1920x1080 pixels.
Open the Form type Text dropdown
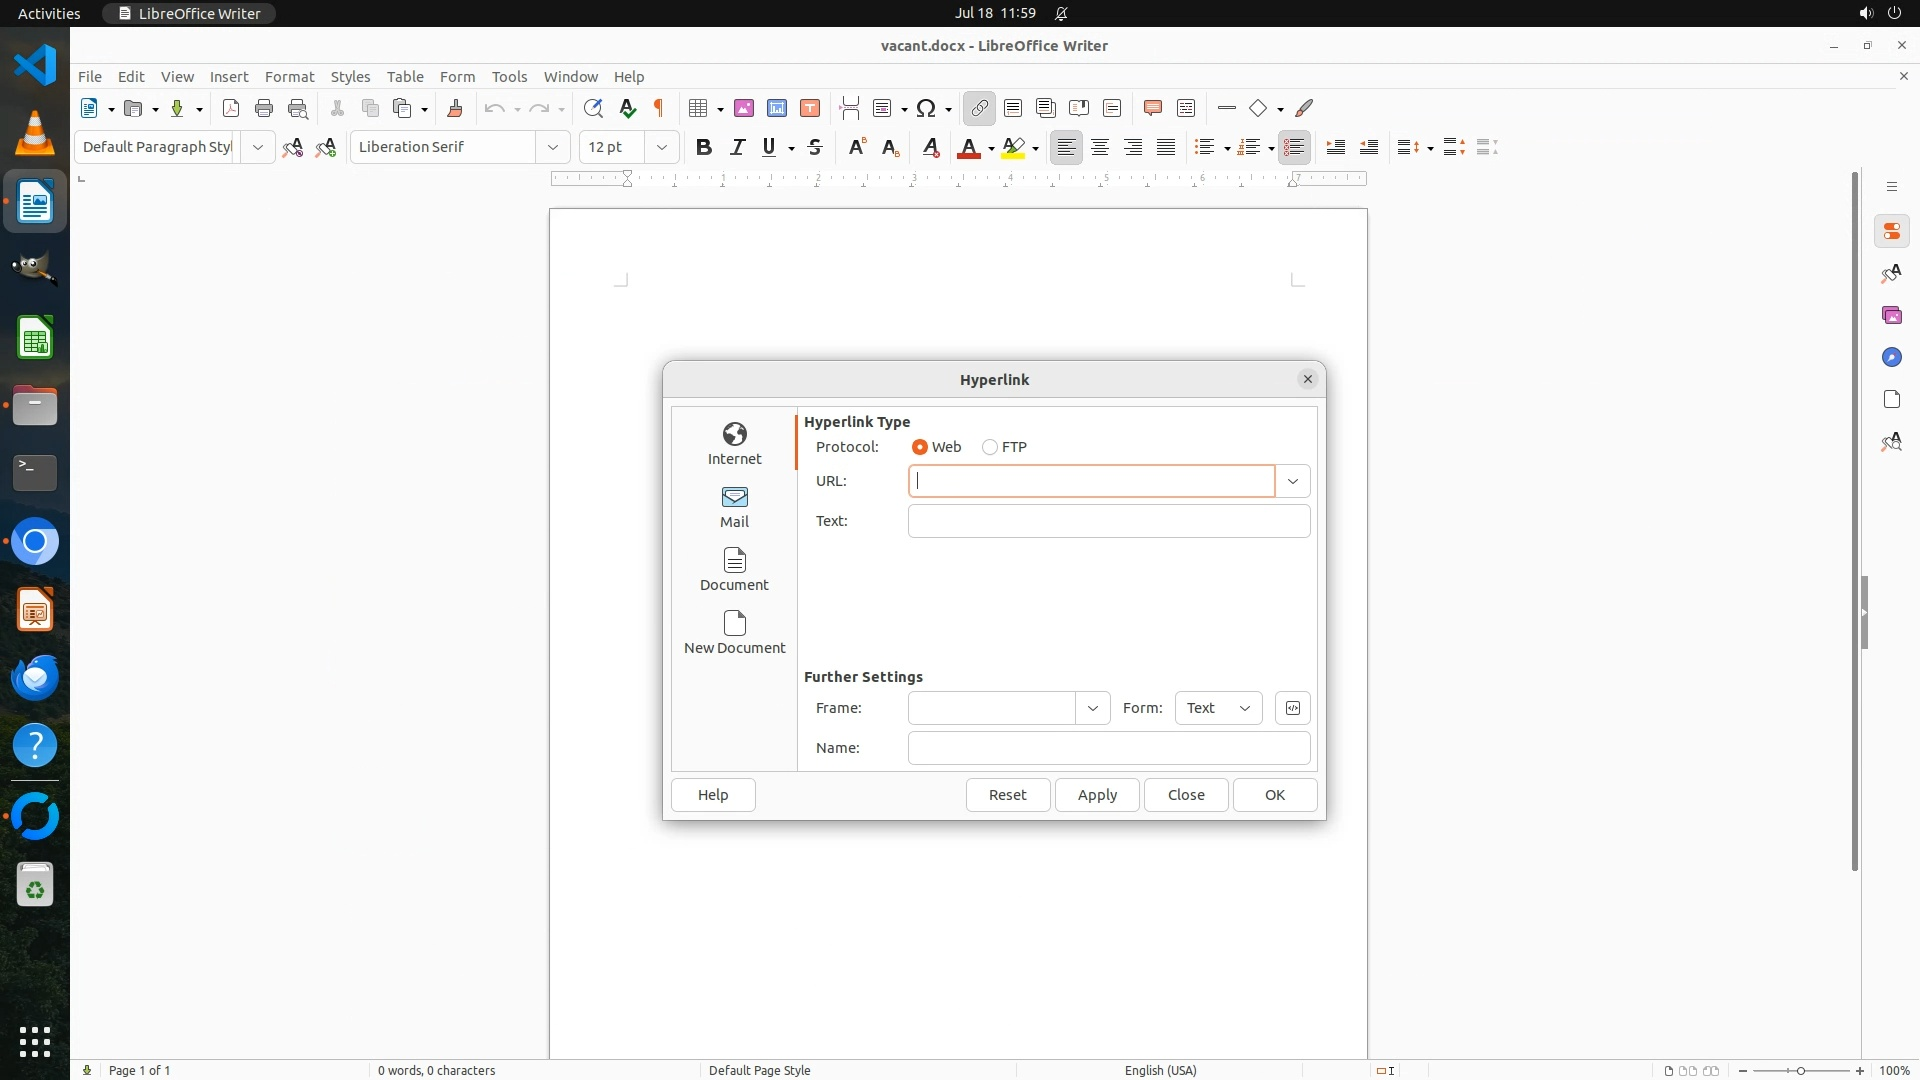click(1218, 708)
